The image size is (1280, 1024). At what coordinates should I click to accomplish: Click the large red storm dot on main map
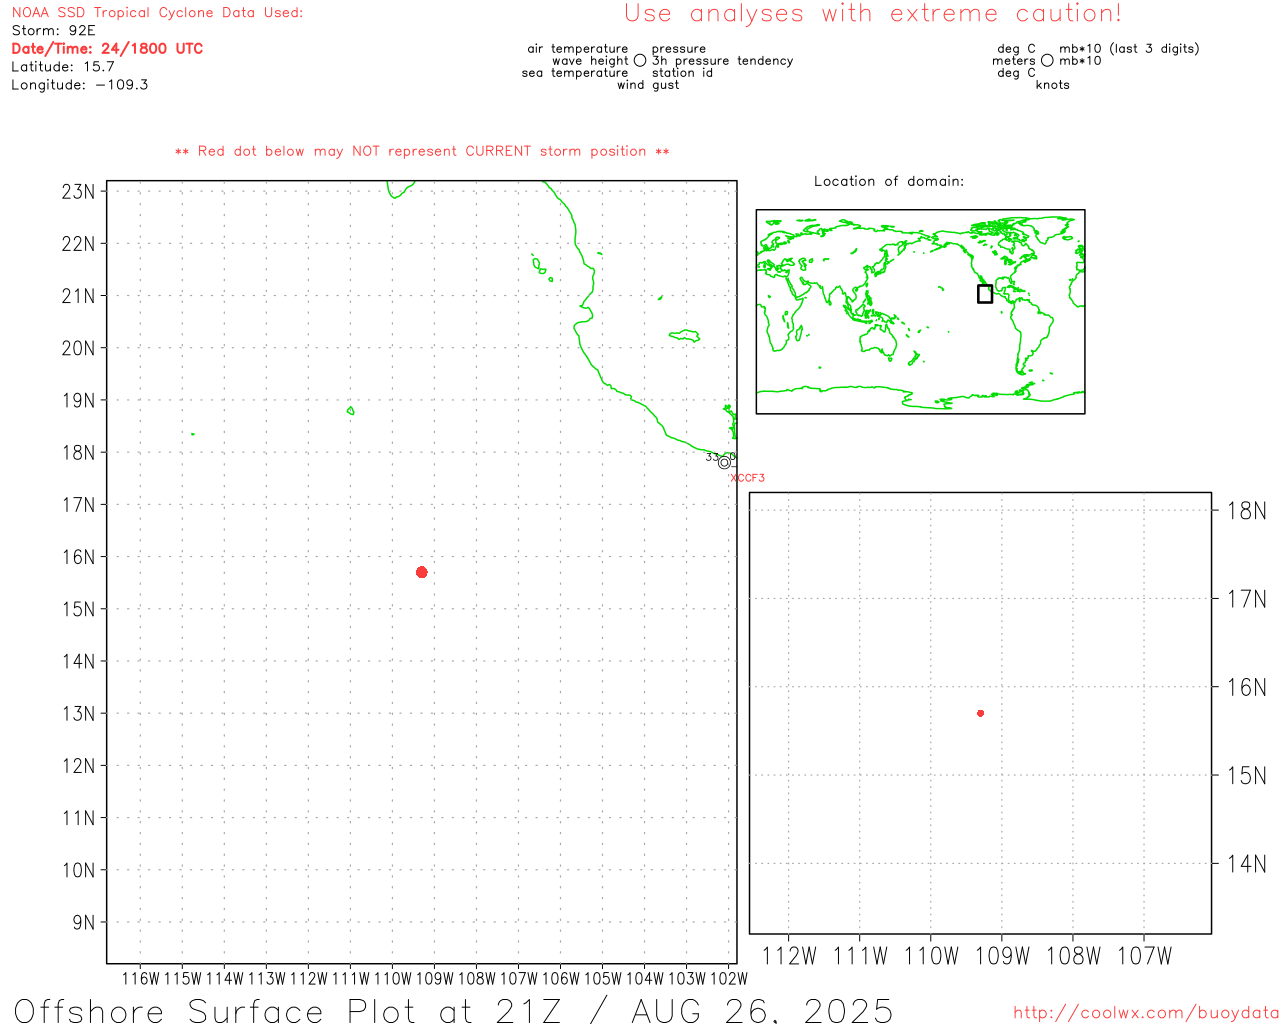click(x=422, y=572)
